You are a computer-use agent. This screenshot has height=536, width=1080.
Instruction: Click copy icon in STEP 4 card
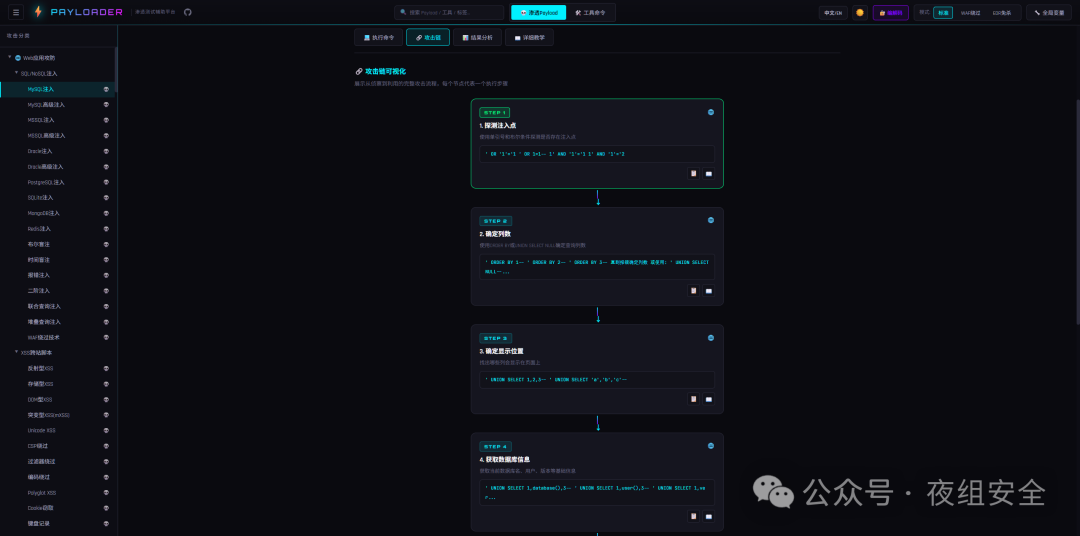[693, 516]
